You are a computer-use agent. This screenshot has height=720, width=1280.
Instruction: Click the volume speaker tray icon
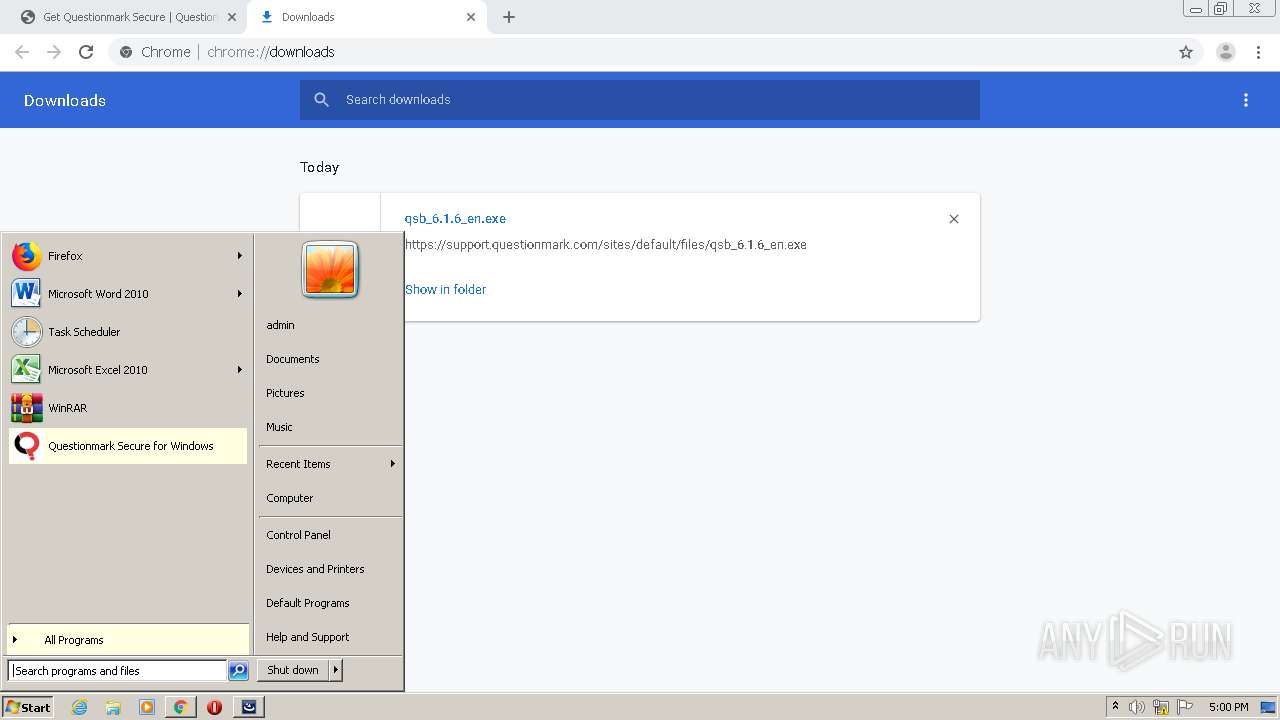point(1137,707)
